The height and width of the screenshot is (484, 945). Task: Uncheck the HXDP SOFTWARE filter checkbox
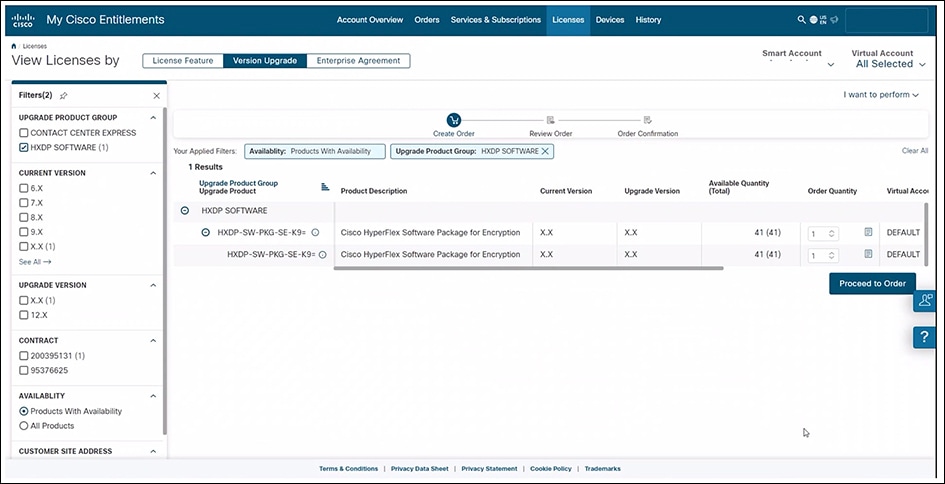pyautogui.click(x=24, y=147)
